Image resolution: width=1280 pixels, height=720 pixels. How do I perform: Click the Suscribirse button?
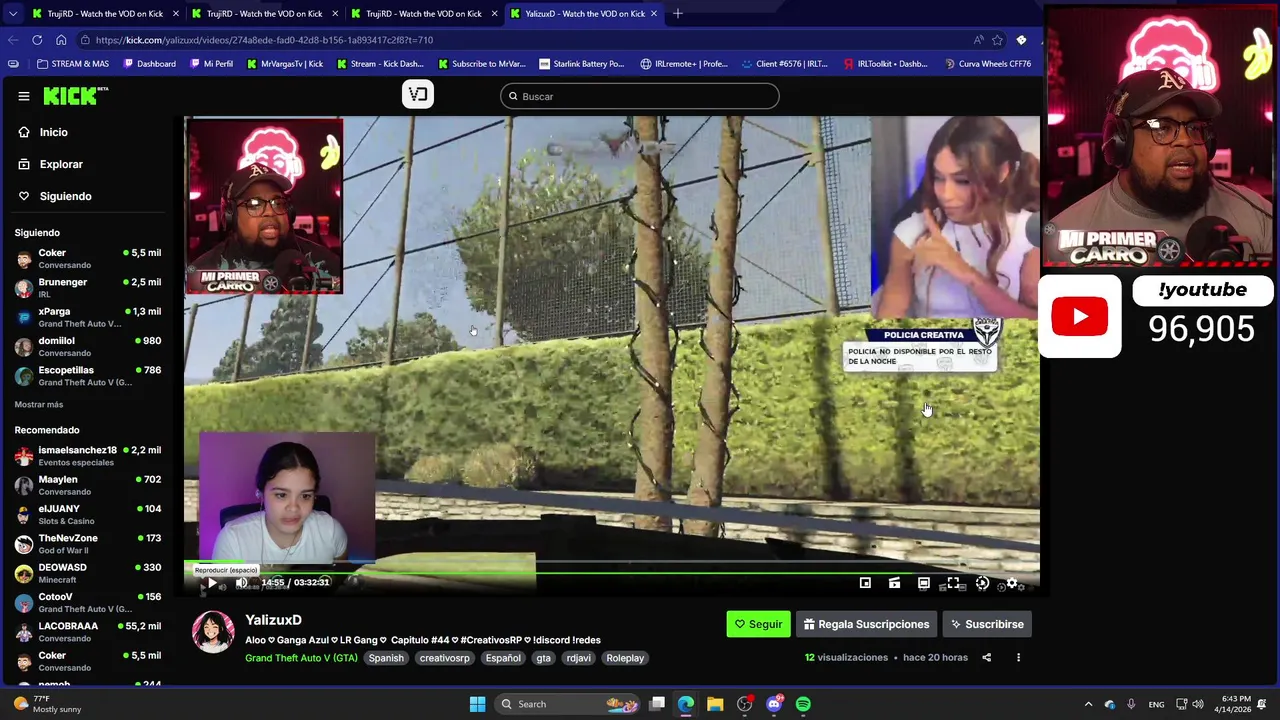(987, 624)
